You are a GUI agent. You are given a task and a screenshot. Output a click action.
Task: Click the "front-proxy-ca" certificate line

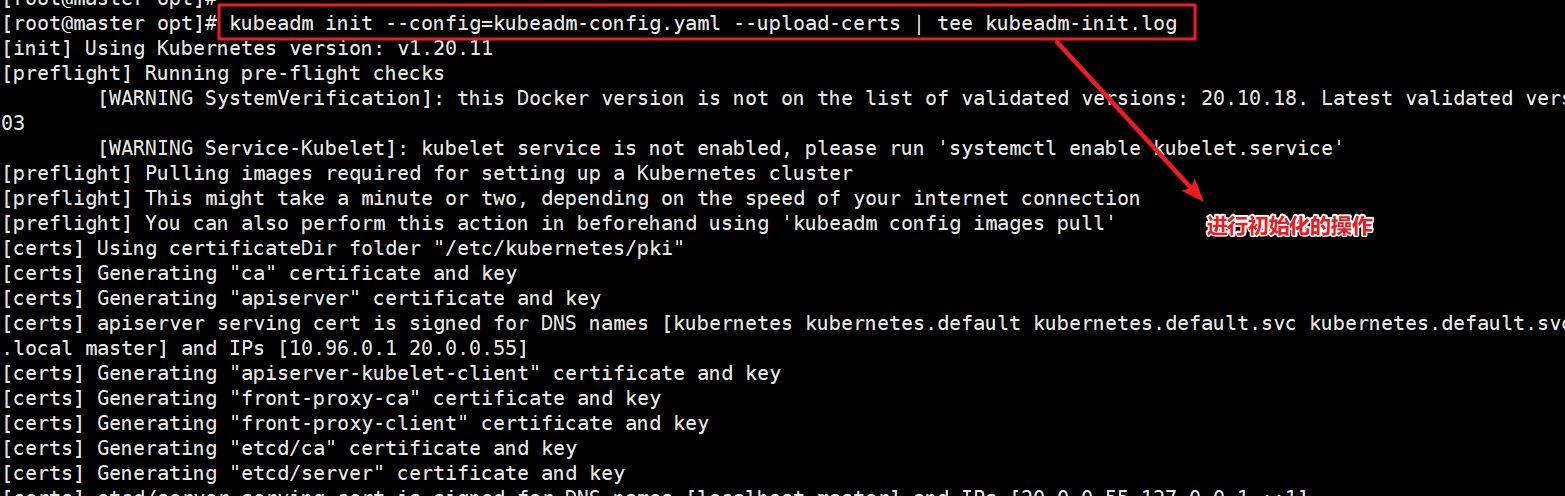coord(332,398)
